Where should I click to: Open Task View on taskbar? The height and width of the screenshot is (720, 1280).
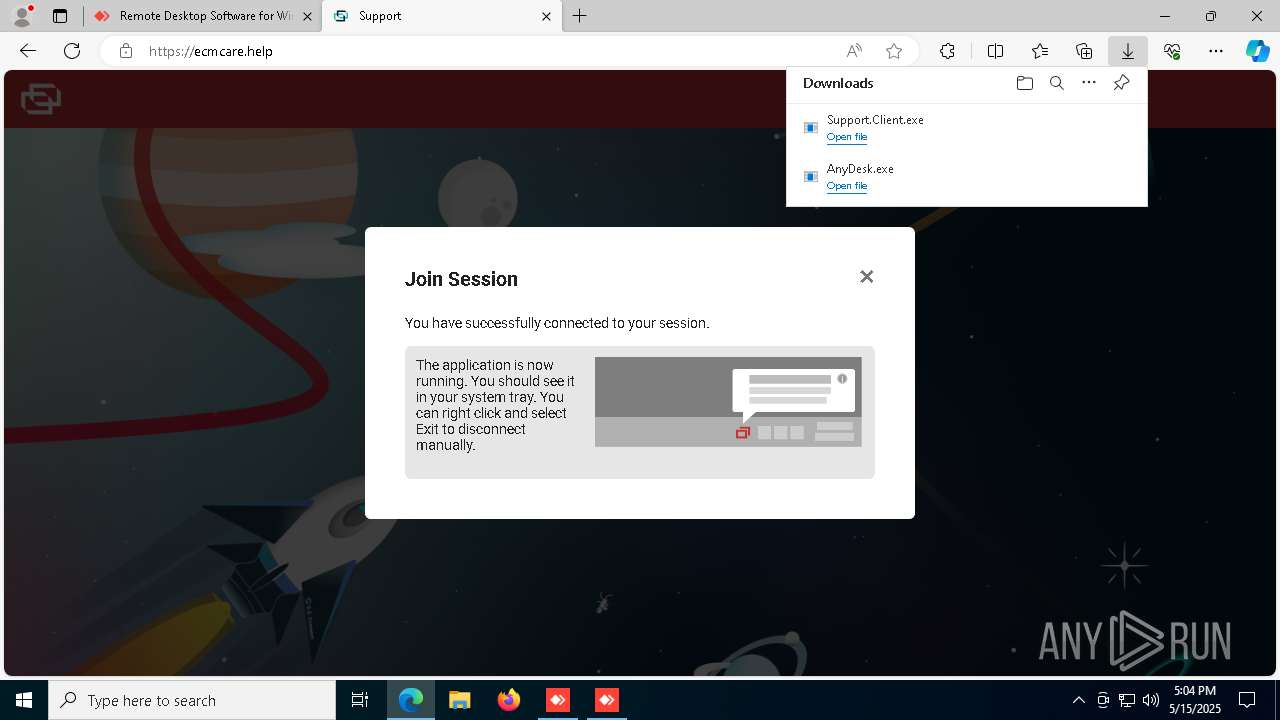(x=360, y=700)
